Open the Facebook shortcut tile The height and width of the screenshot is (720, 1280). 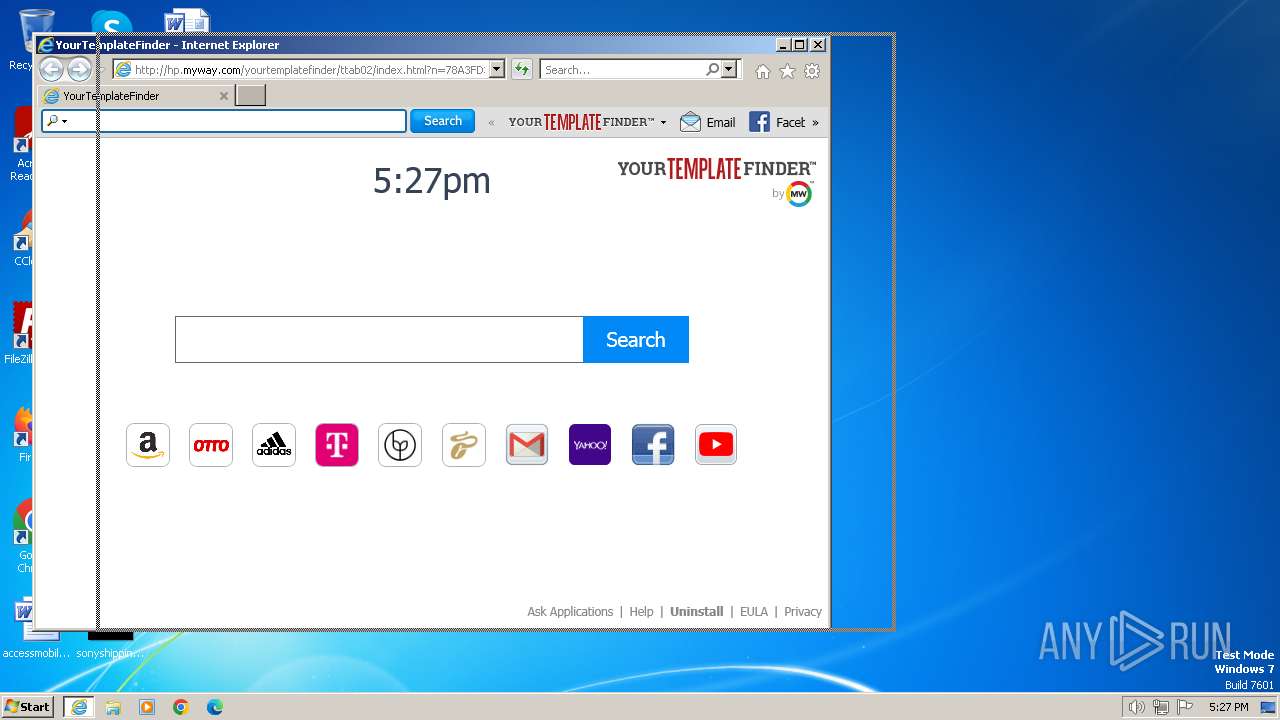pos(653,445)
